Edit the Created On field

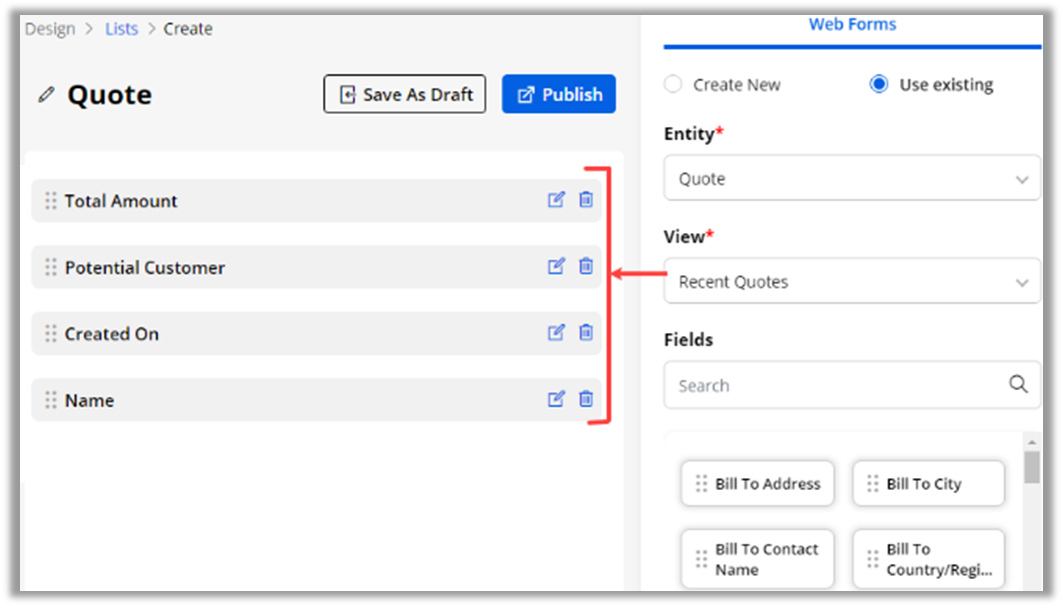point(556,333)
